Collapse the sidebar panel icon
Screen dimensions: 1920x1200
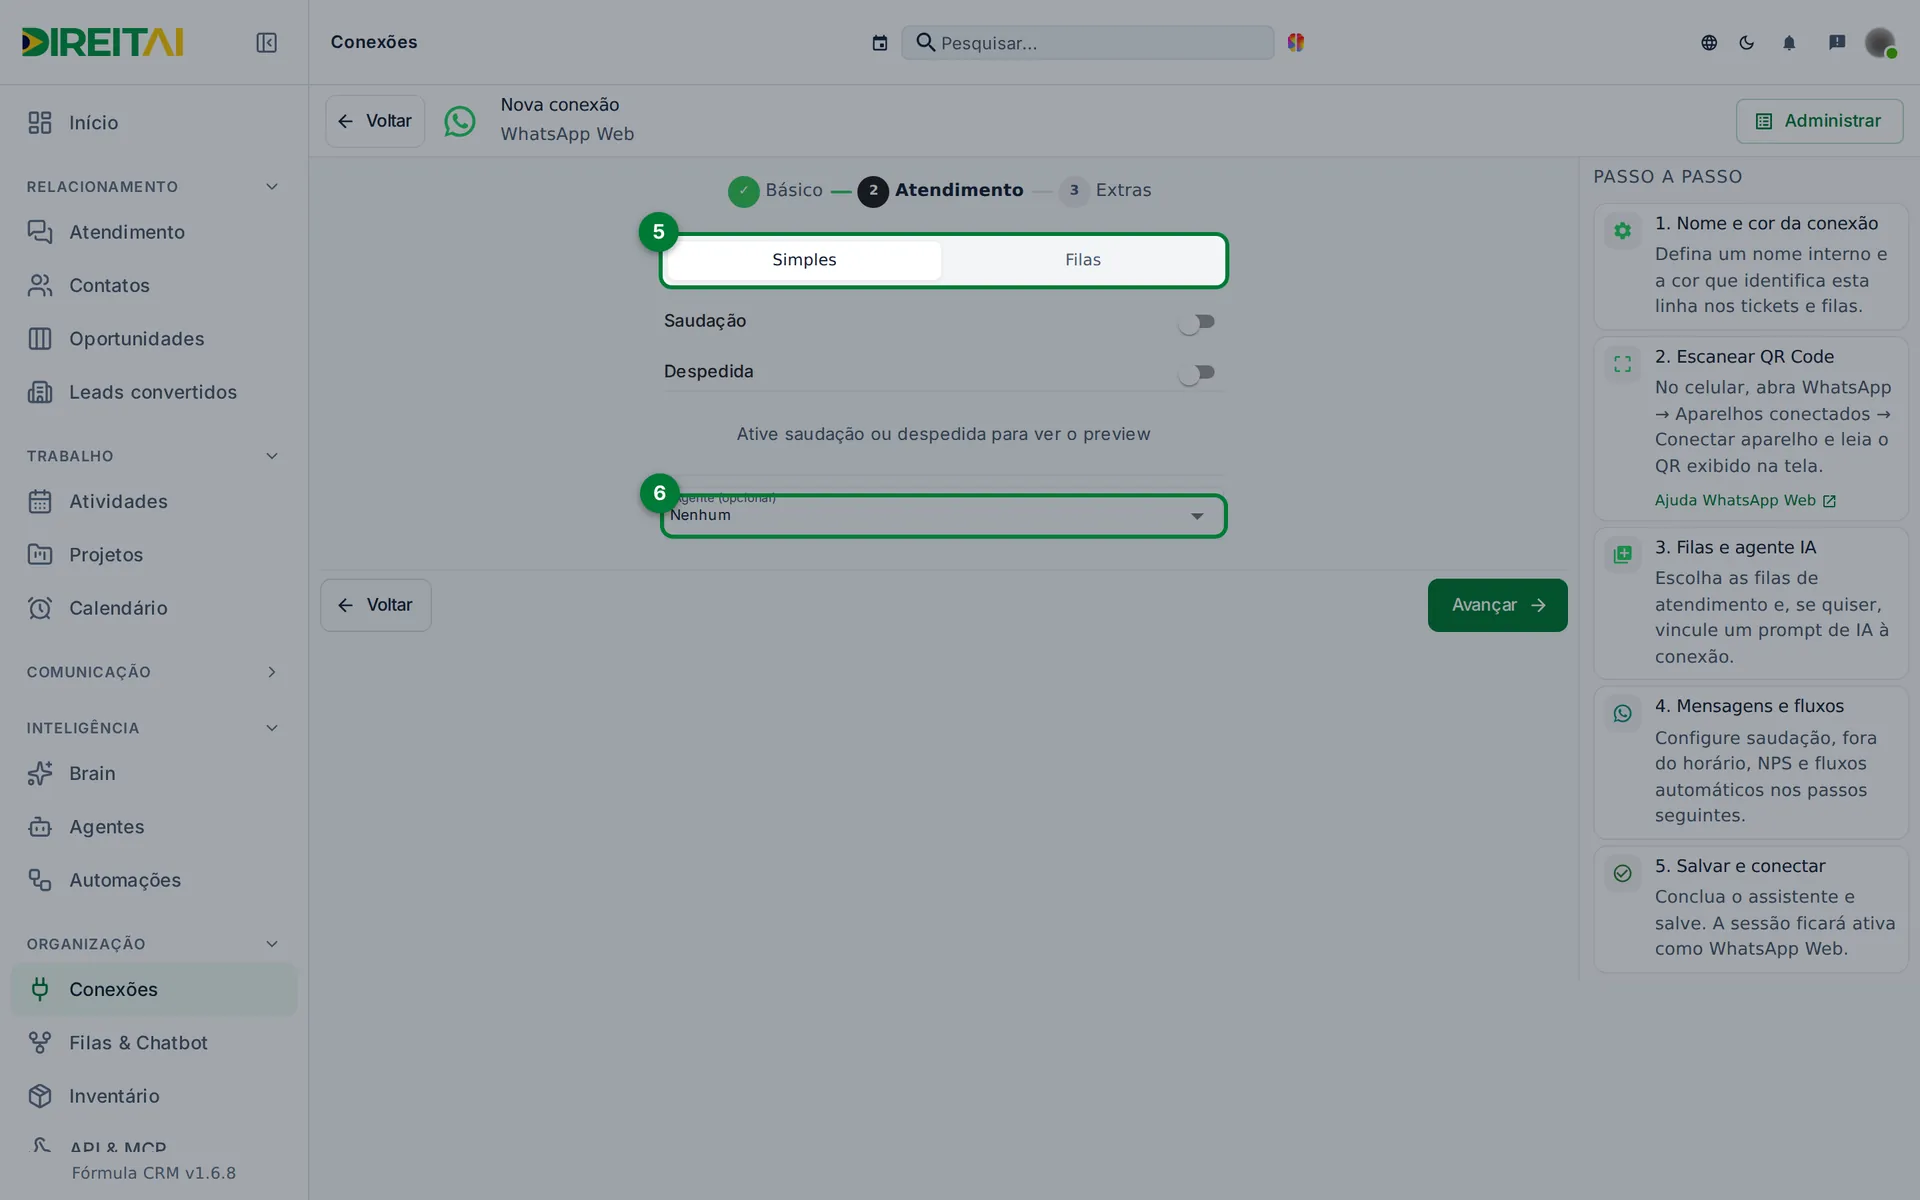click(x=266, y=42)
